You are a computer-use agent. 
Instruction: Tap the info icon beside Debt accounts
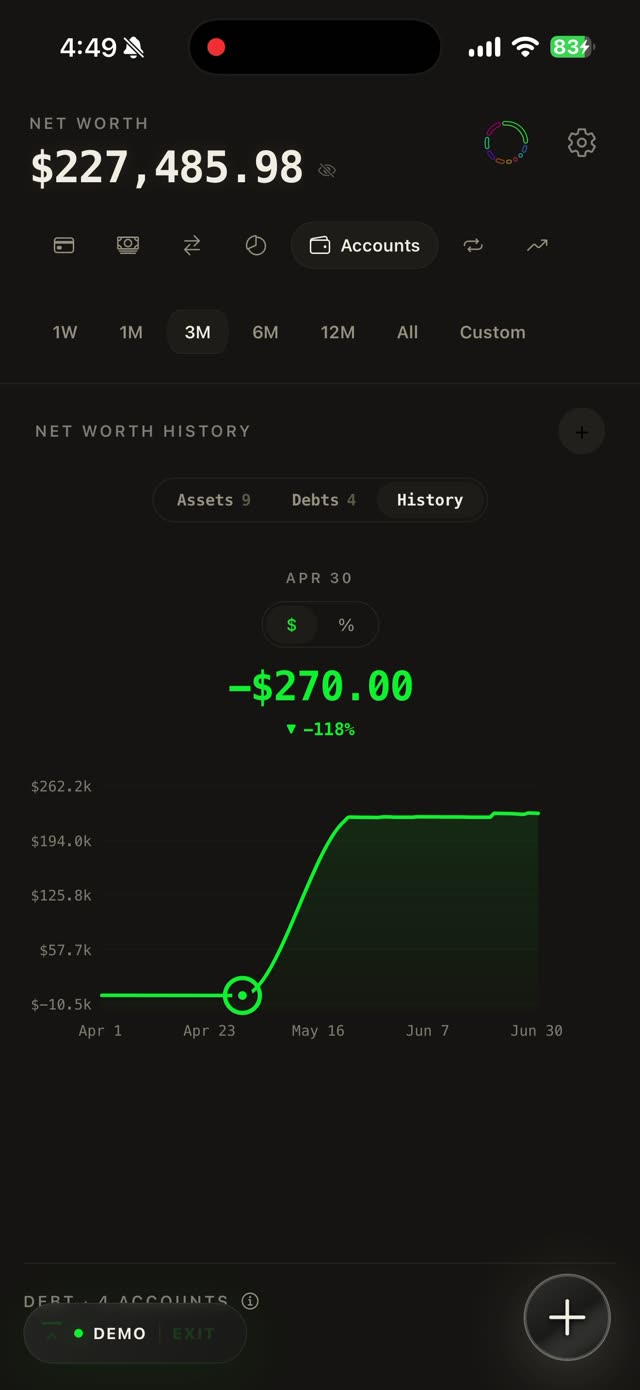tap(250, 1301)
